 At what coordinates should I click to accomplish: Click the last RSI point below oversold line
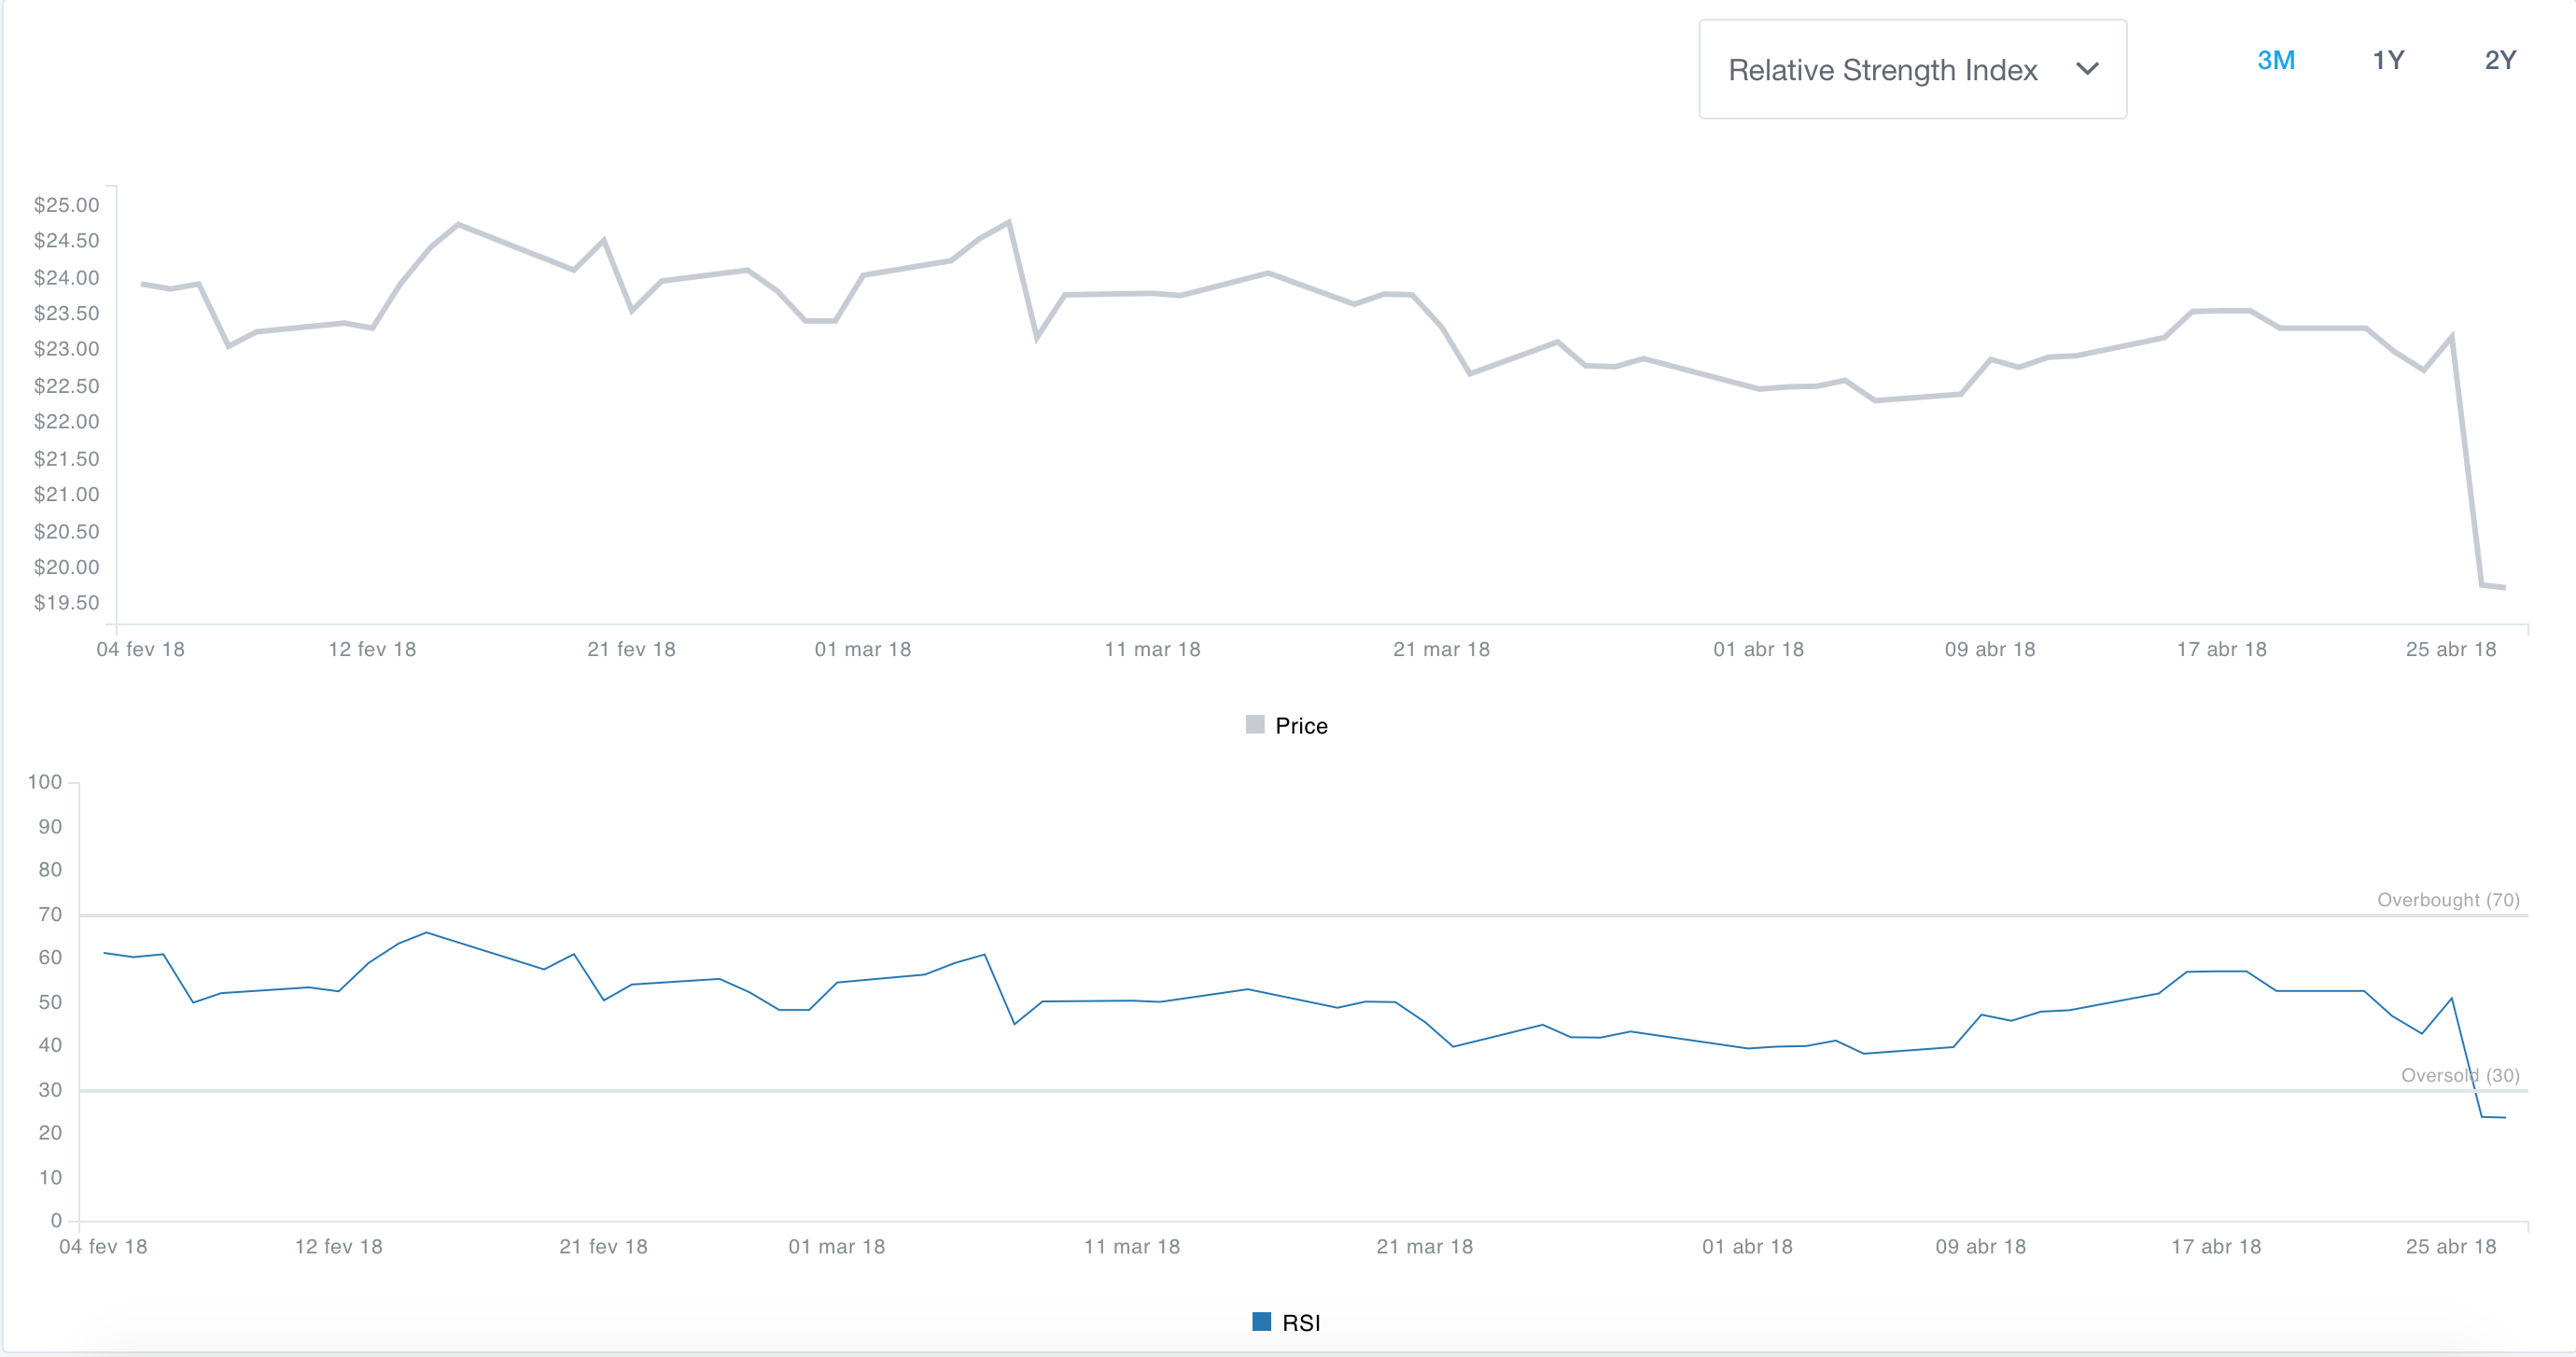point(2503,1117)
